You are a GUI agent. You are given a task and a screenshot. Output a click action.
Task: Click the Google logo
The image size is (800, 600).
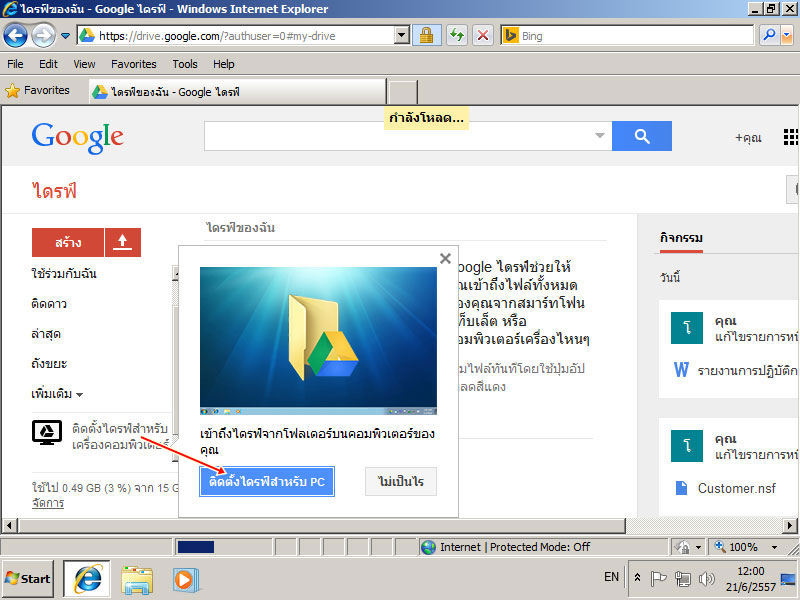click(x=78, y=137)
